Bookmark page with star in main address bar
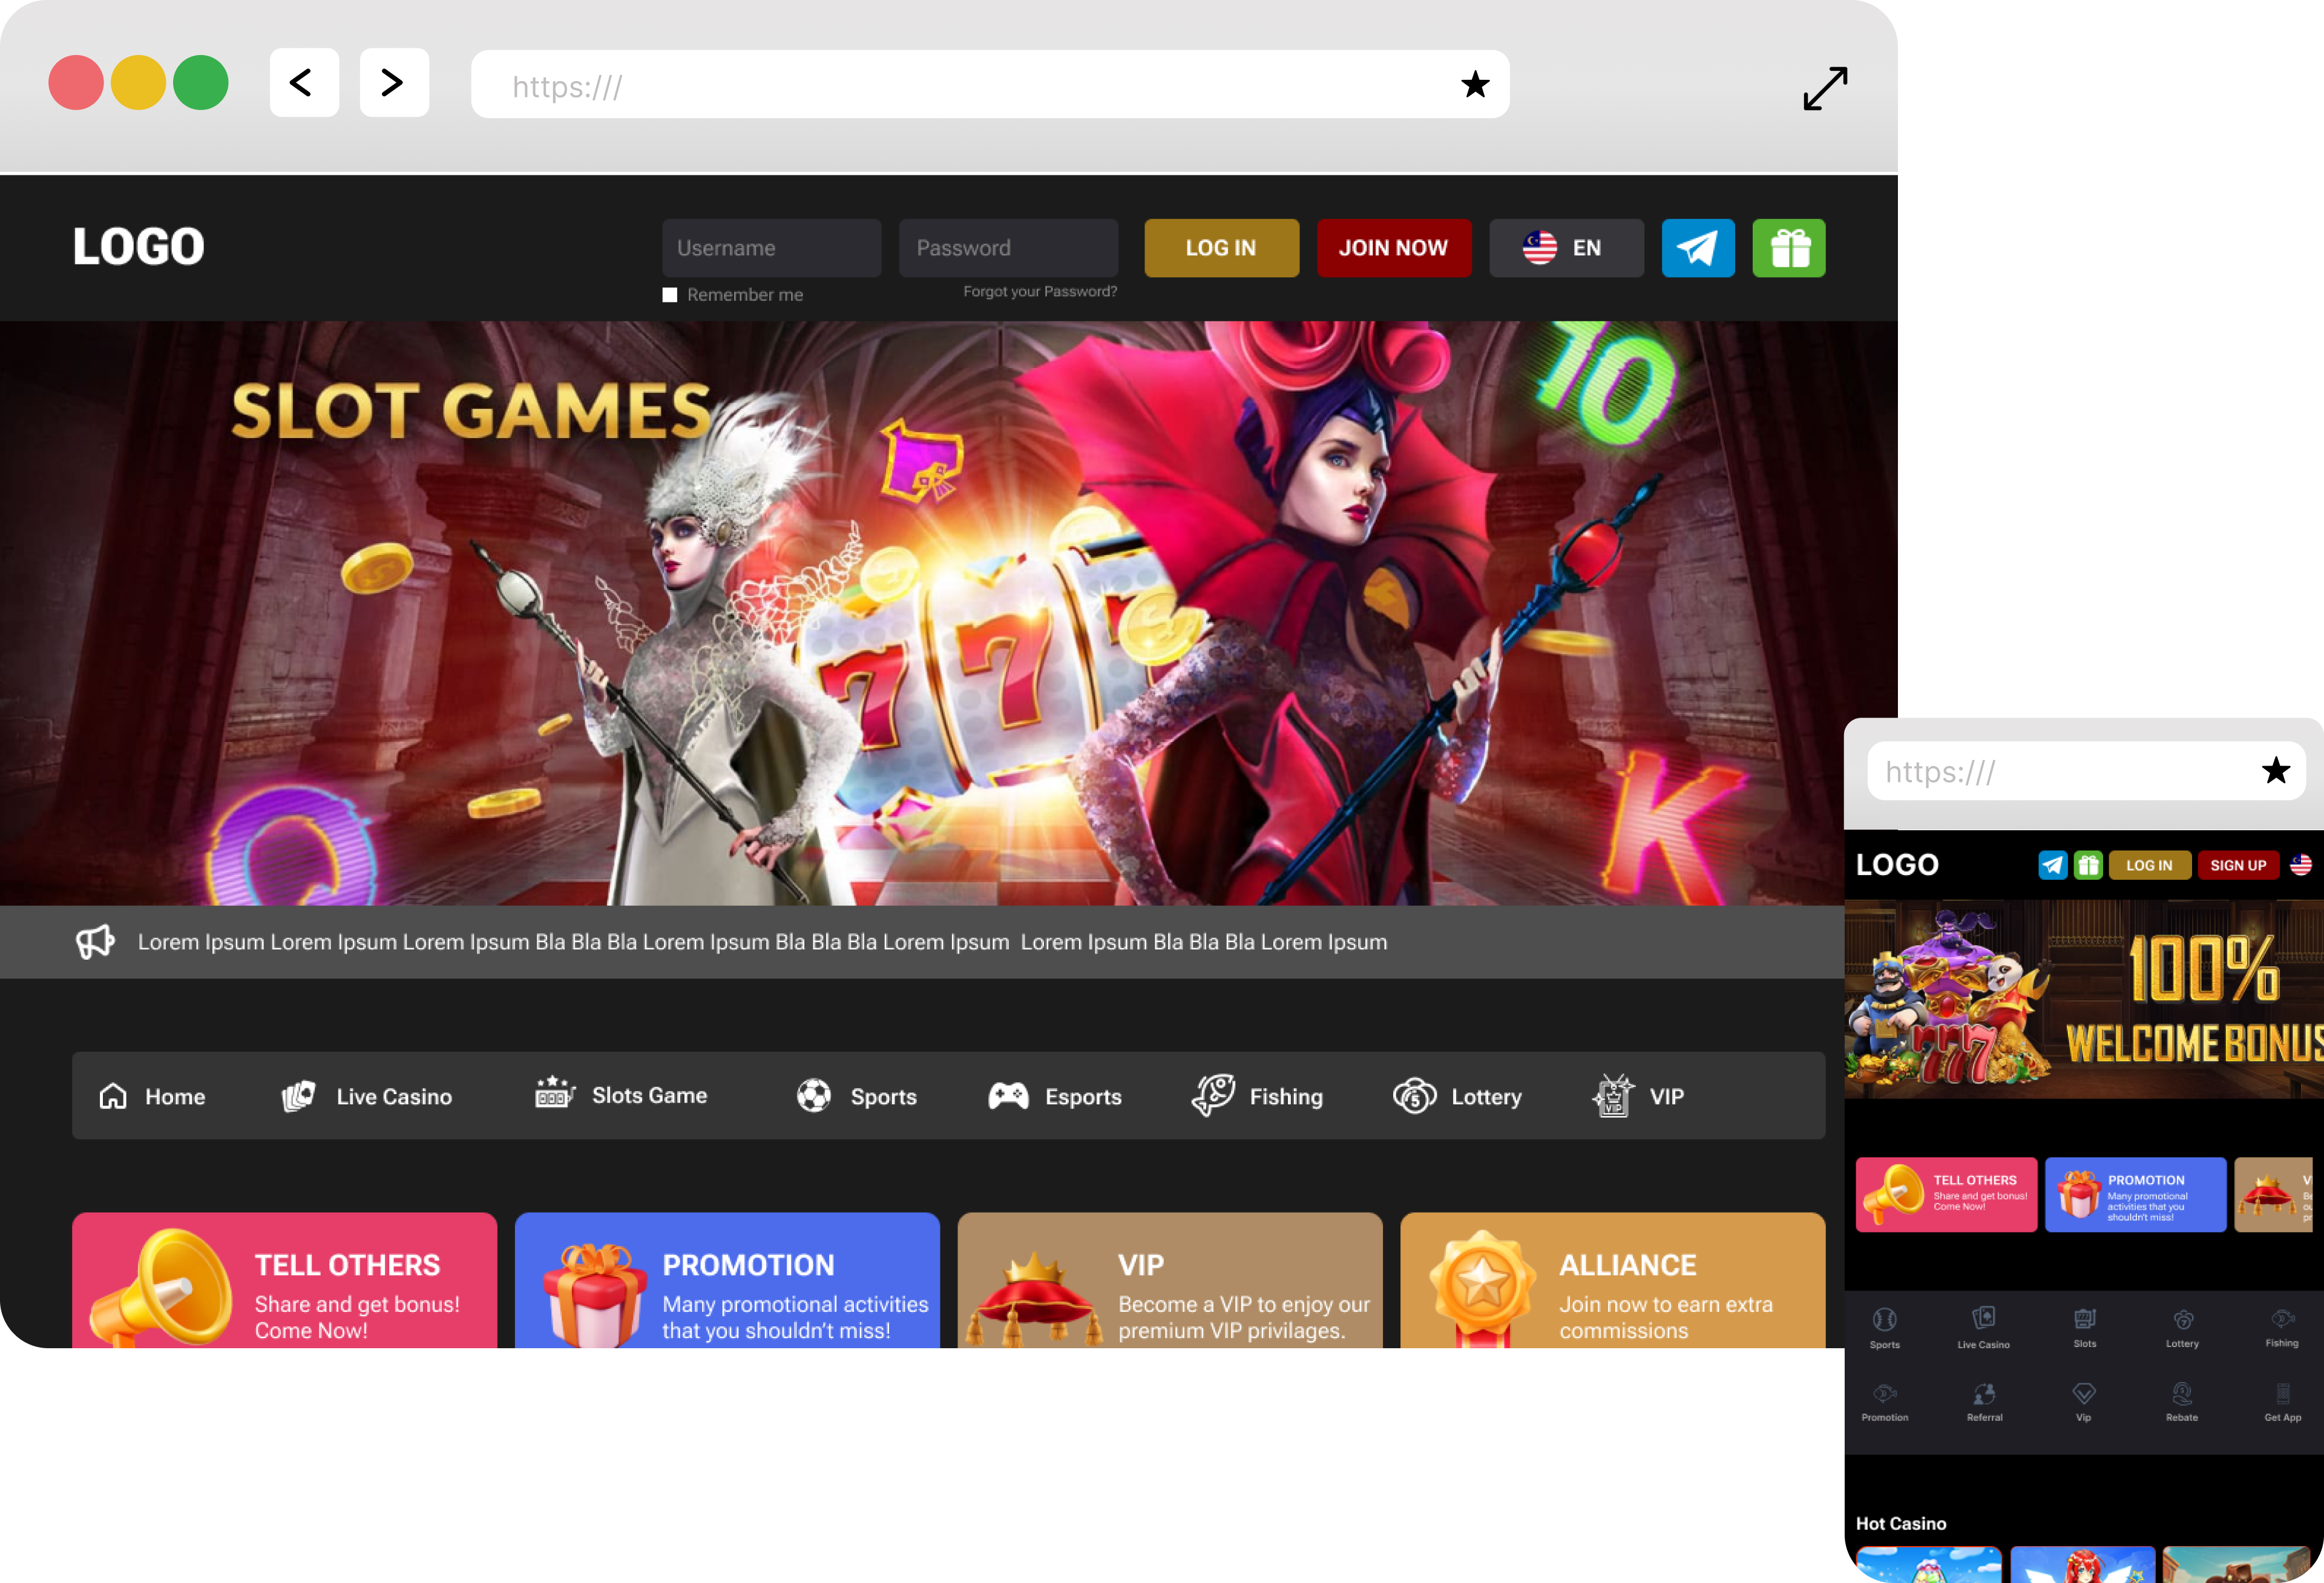 coord(1474,85)
